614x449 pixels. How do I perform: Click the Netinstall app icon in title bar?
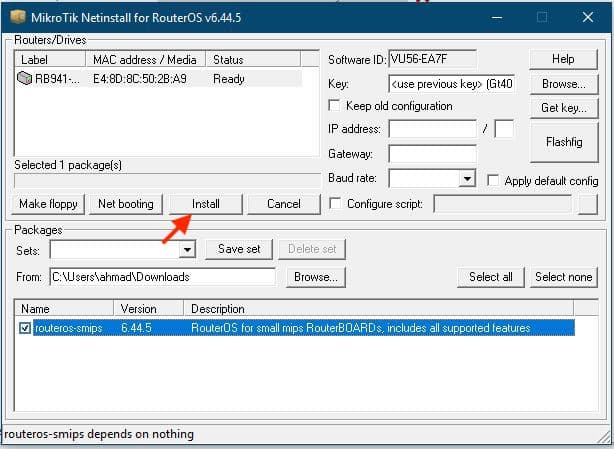17,17
